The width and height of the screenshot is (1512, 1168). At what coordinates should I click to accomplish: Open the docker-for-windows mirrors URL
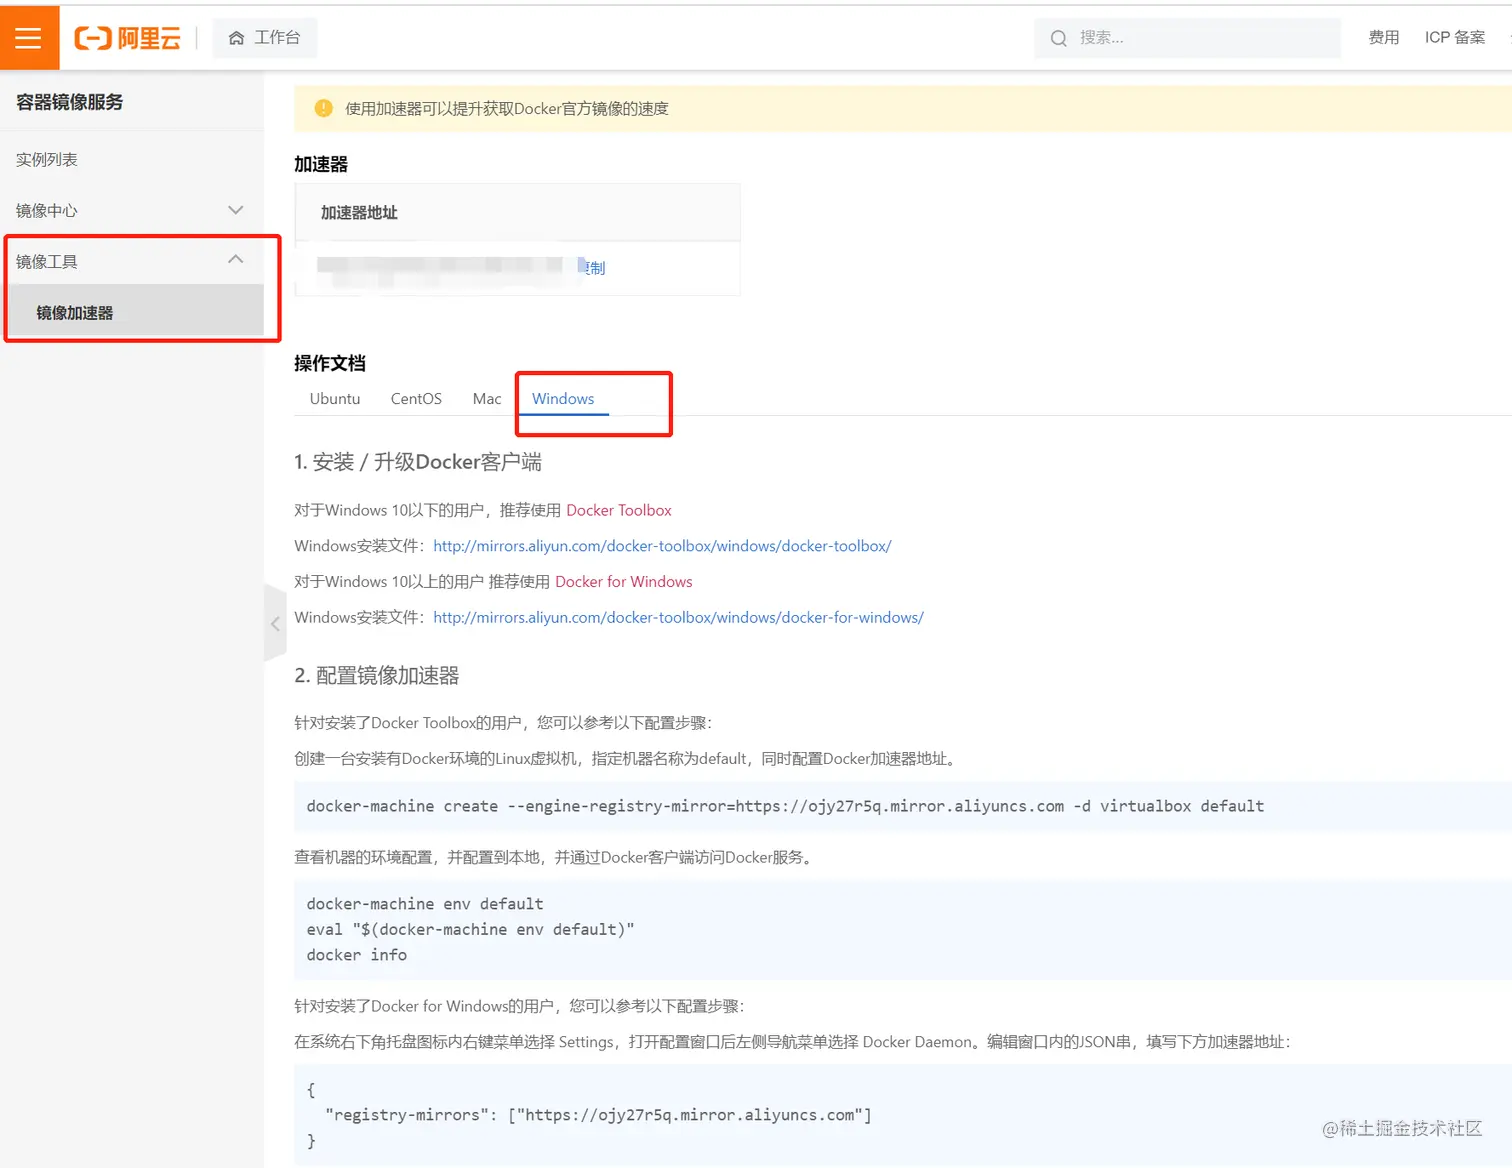[678, 618]
